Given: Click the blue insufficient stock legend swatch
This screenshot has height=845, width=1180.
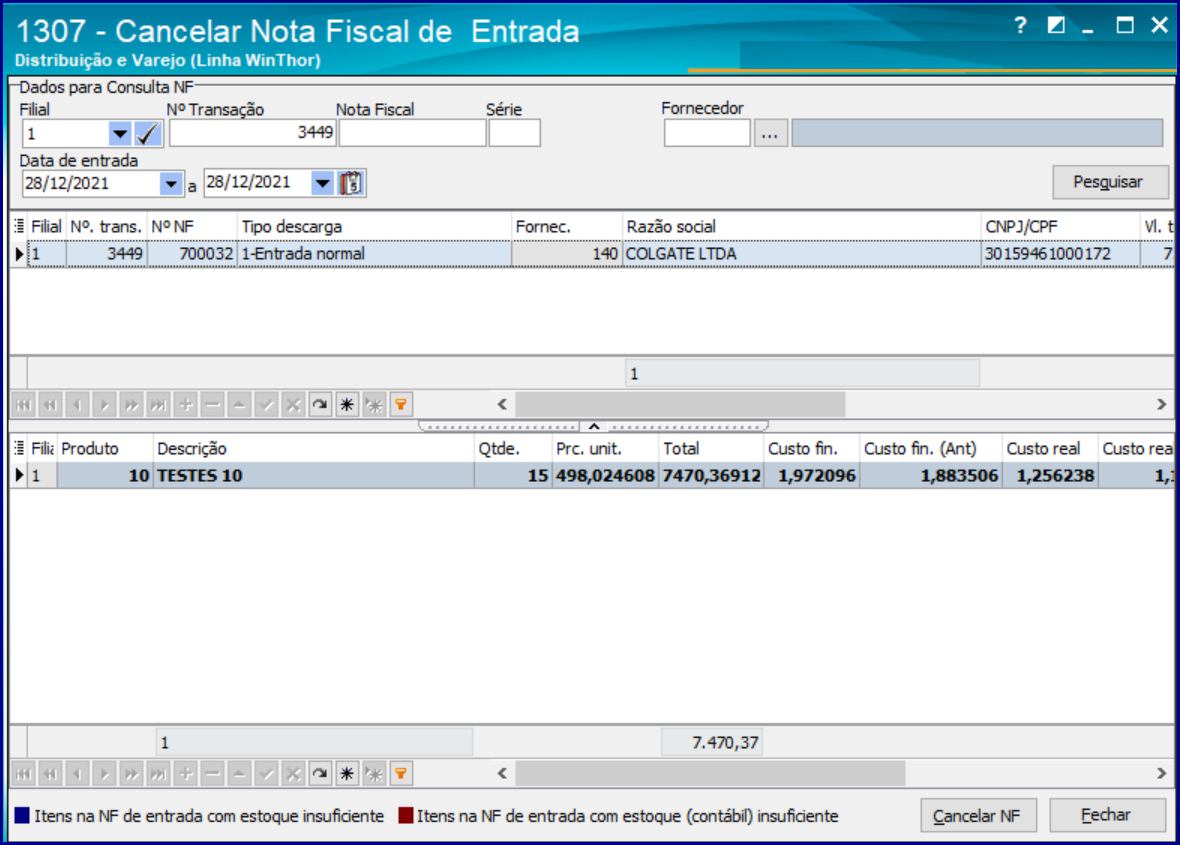Looking at the screenshot, I should point(23,816).
